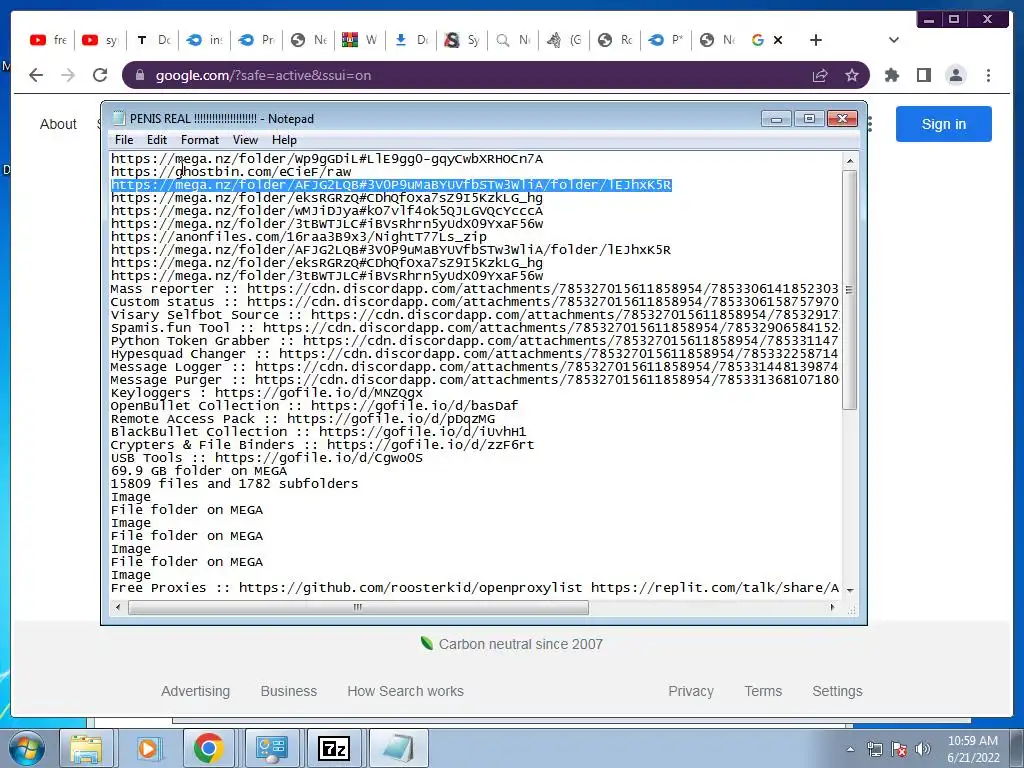This screenshot has height=768, width=1024.
Task: Open the Chrome three-dot menu
Action: pos(989,75)
